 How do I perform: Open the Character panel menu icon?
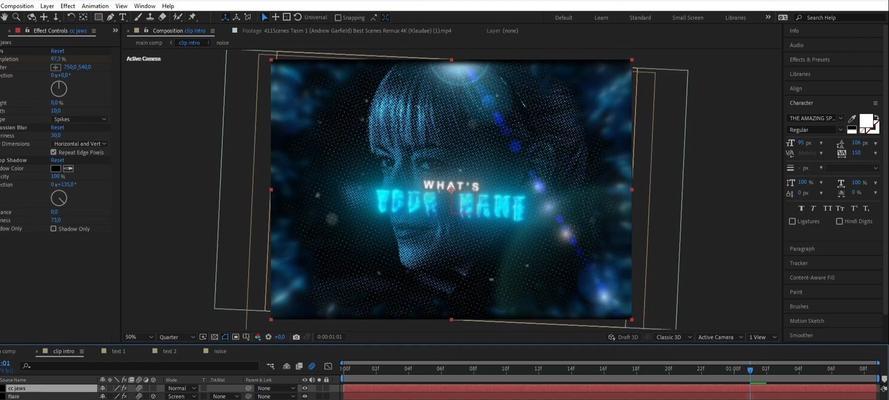click(x=875, y=103)
